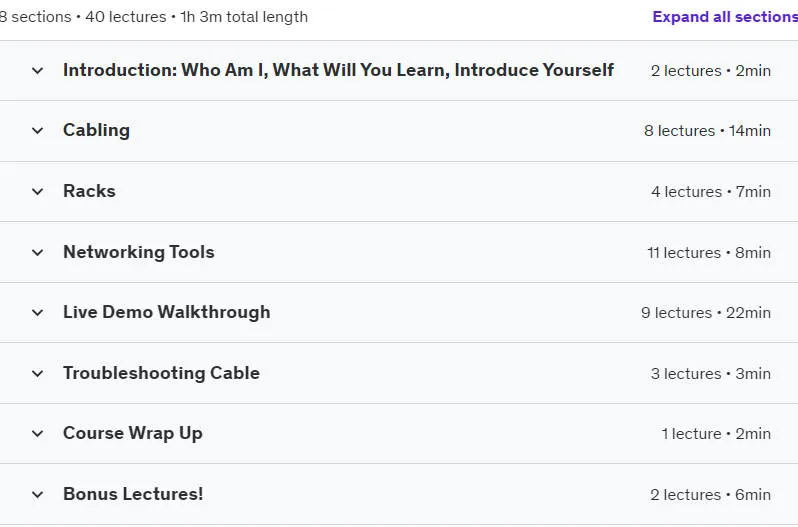Click the 8 lectures • 14min label
798x527 pixels.
707,131
